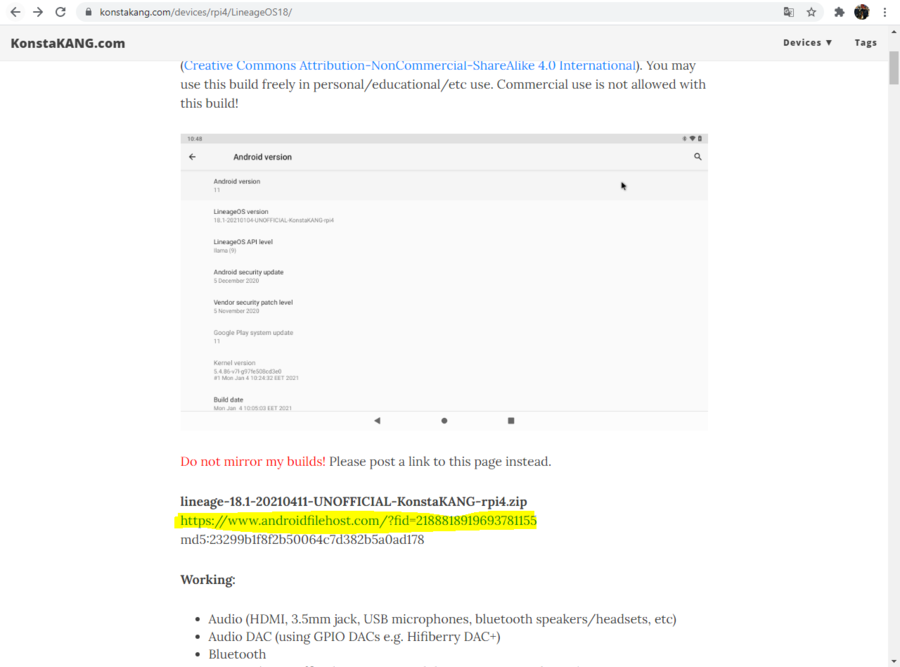The image size is (900, 667).
Task: Click the scrollbar down arrow
Action: [x=894, y=662]
